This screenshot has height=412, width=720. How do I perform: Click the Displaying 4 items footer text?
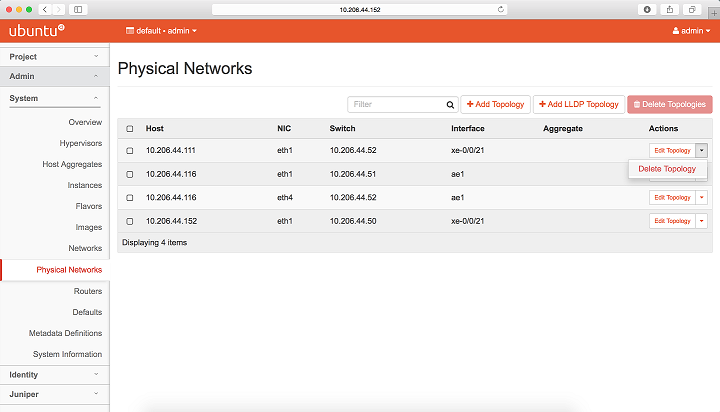154,243
